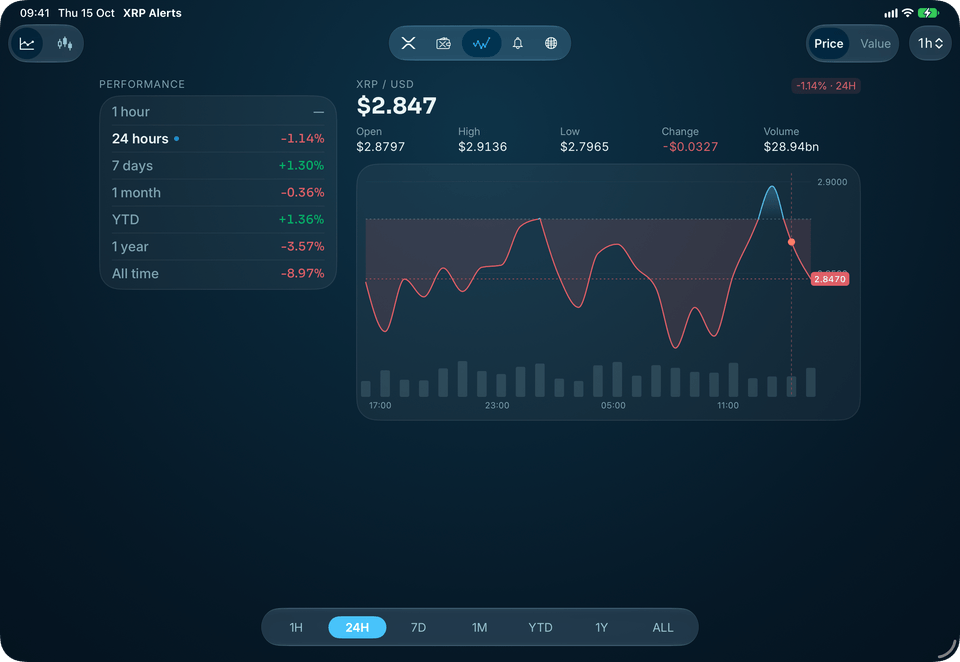Click the Volume value $28.94bn
The height and width of the screenshot is (662, 960).
coord(791,146)
